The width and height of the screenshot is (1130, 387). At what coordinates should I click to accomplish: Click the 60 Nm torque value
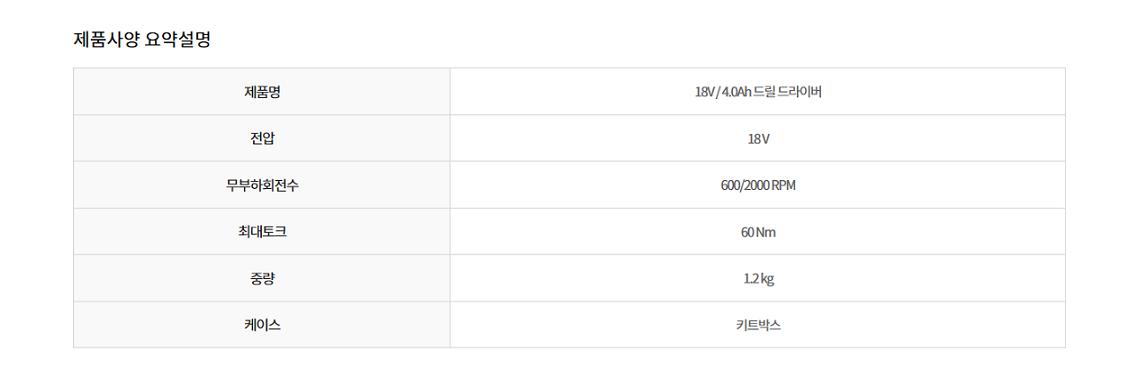point(758,232)
